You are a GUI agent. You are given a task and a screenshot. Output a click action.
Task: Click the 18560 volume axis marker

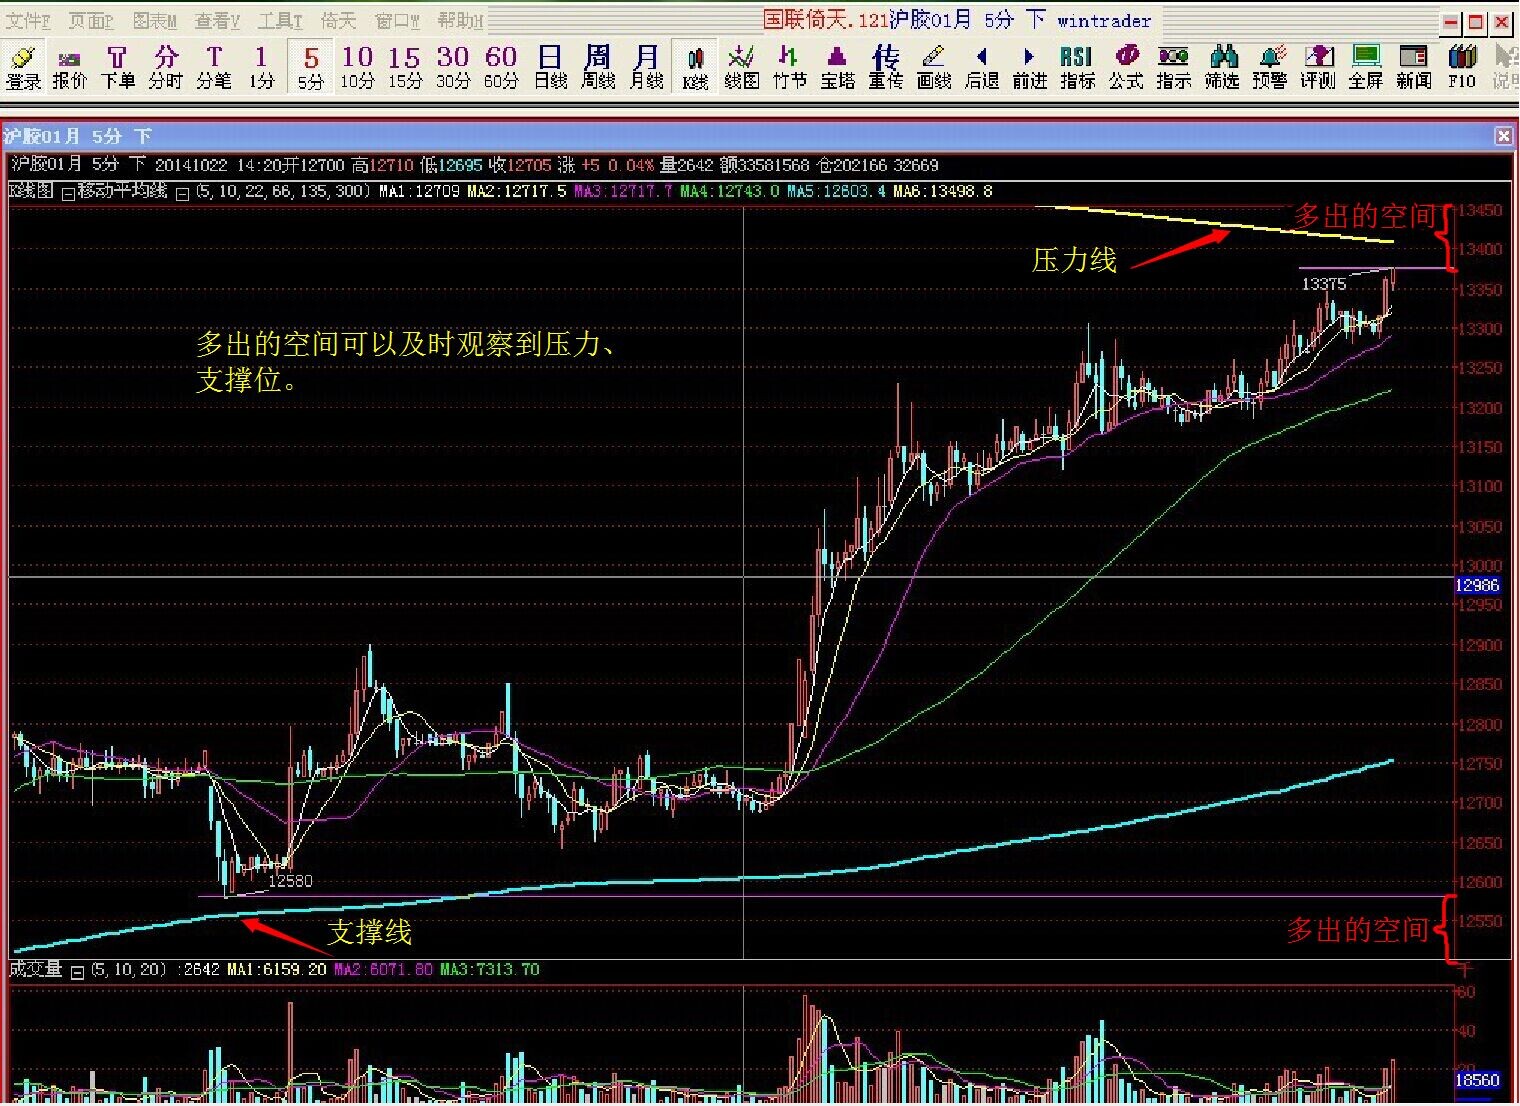point(1477,1080)
